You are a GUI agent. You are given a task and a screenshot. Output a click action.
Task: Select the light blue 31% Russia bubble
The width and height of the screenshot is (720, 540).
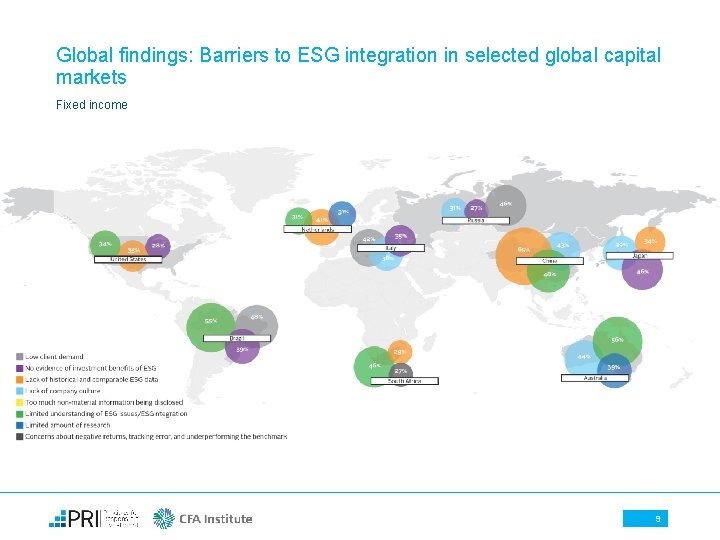pos(455,210)
